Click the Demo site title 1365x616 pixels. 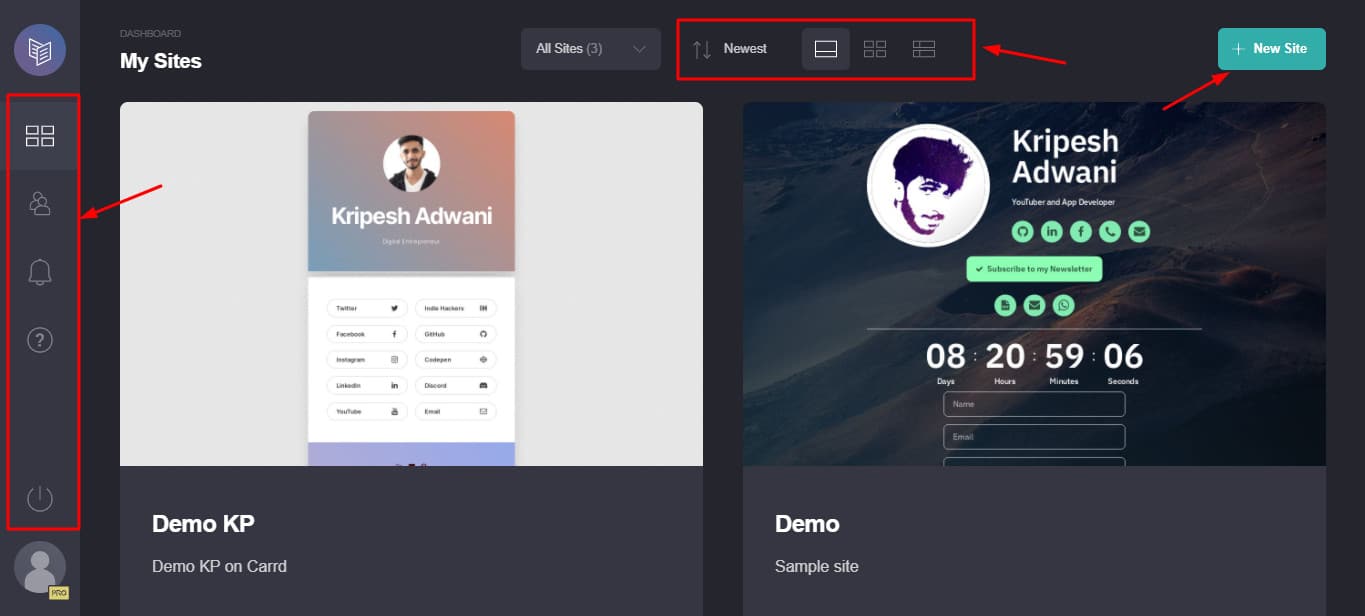807,524
